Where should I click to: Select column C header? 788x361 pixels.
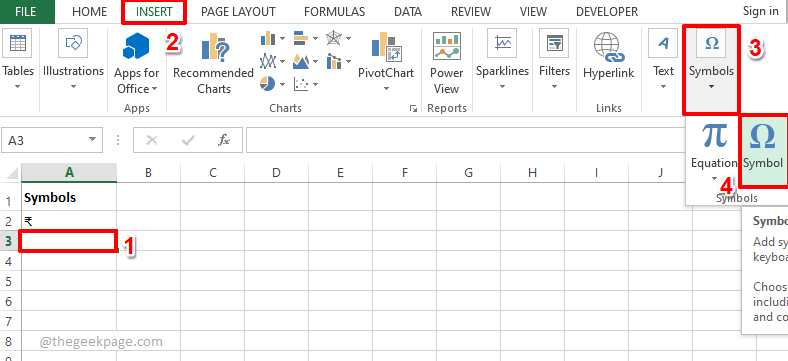click(x=213, y=173)
